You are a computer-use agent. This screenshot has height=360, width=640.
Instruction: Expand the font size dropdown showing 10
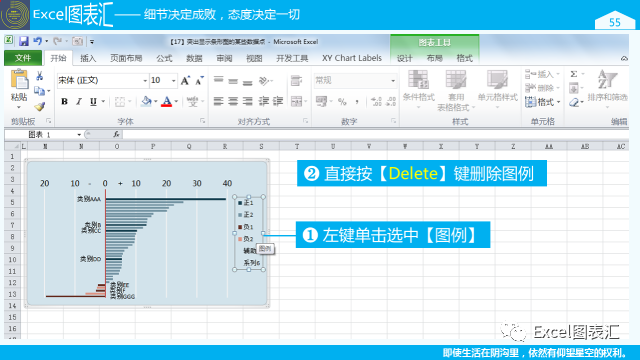(163, 80)
